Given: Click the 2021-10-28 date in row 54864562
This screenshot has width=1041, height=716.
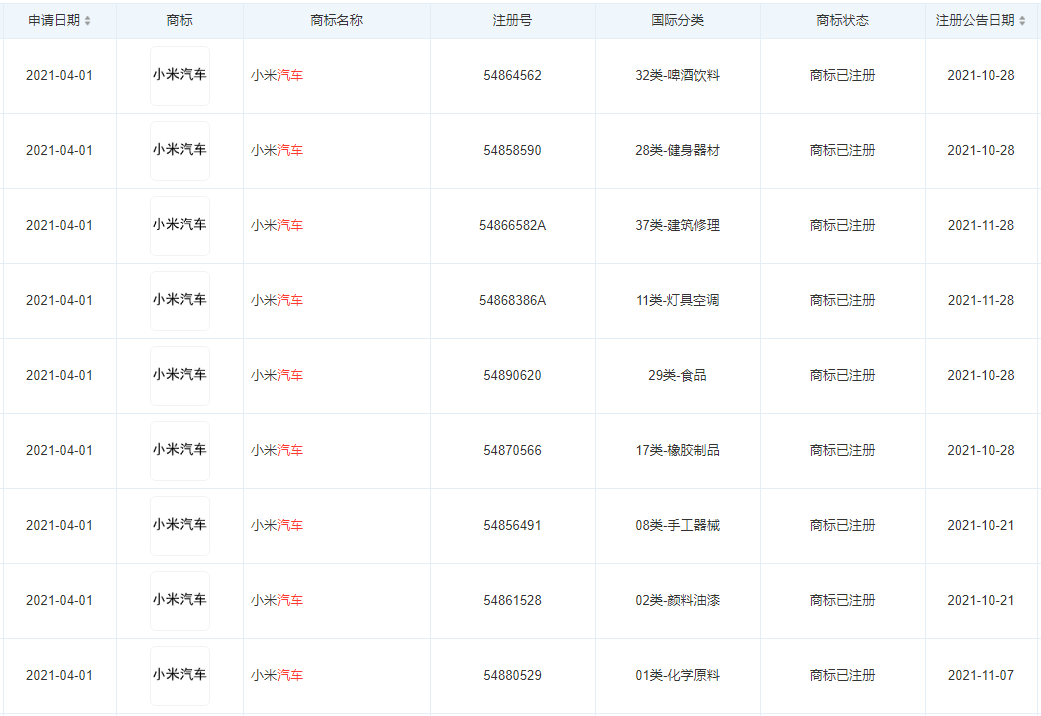Looking at the screenshot, I should click(x=981, y=76).
